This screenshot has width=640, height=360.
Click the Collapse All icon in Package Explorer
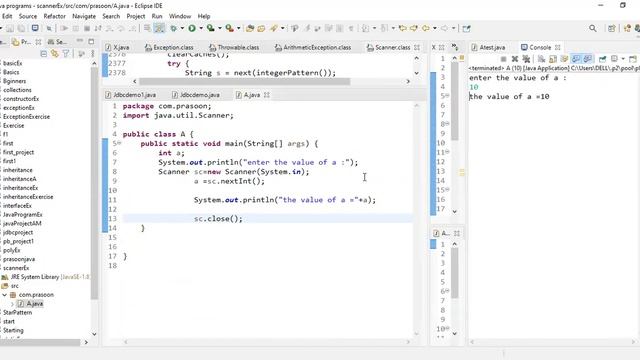[x=44, y=54]
